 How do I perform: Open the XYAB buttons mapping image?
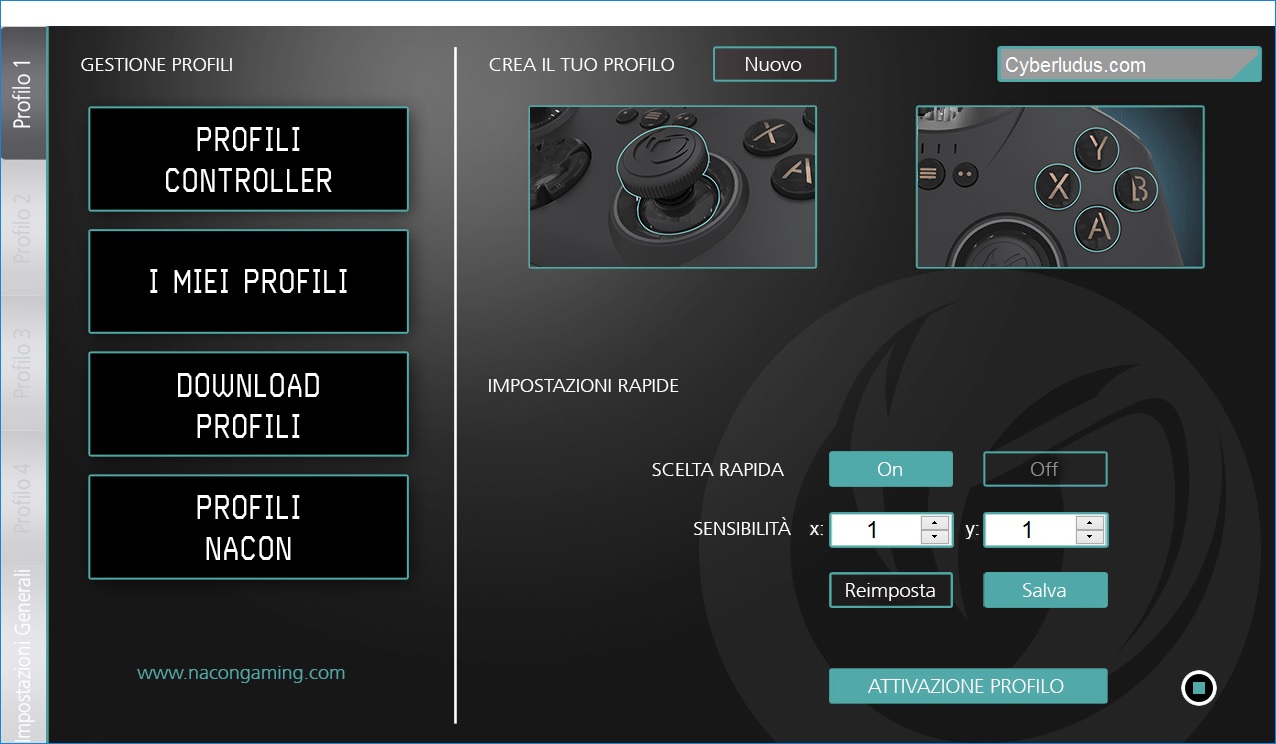coord(1059,187)
